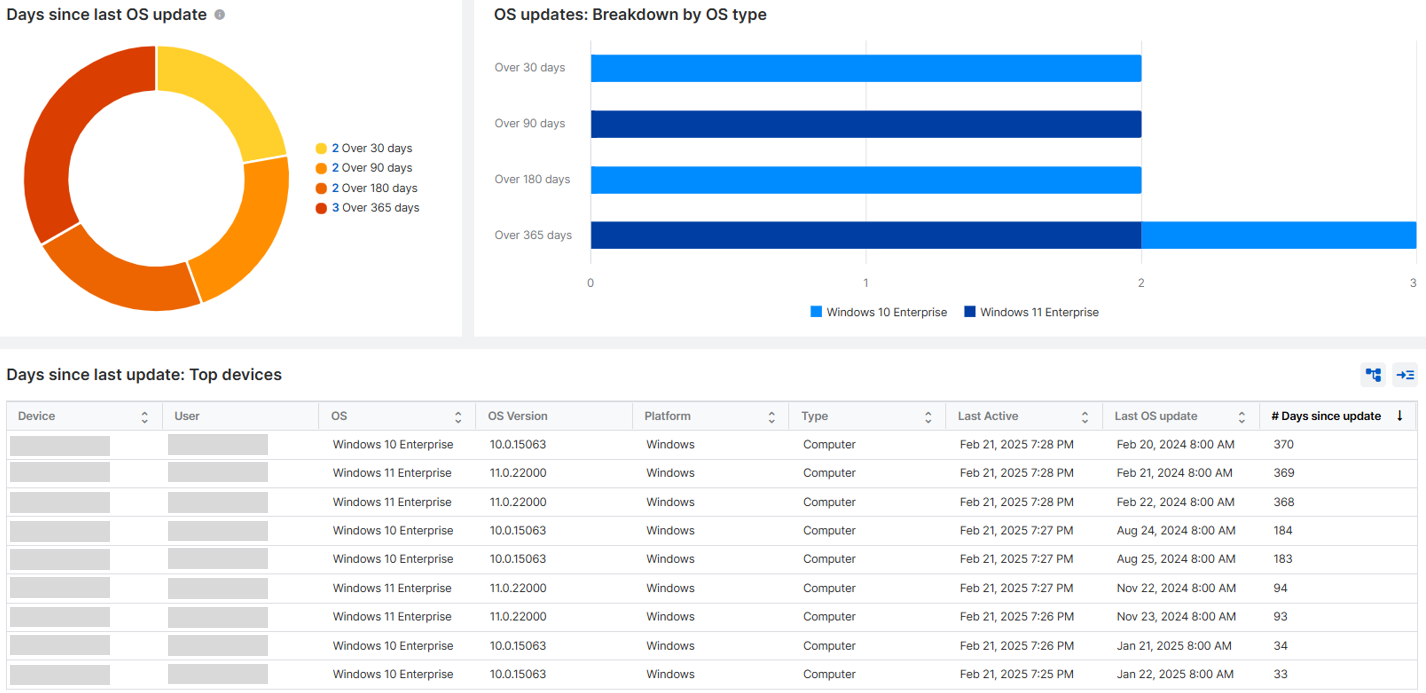The height and width of the screenshot is (693, 1426).
Task: Click the User column header
Action: pos(187,416)
